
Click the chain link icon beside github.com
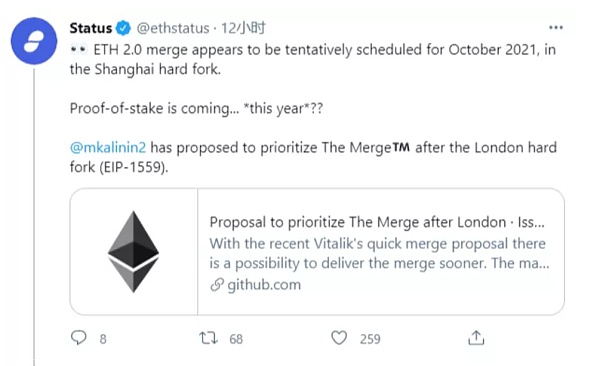point(217,285)
